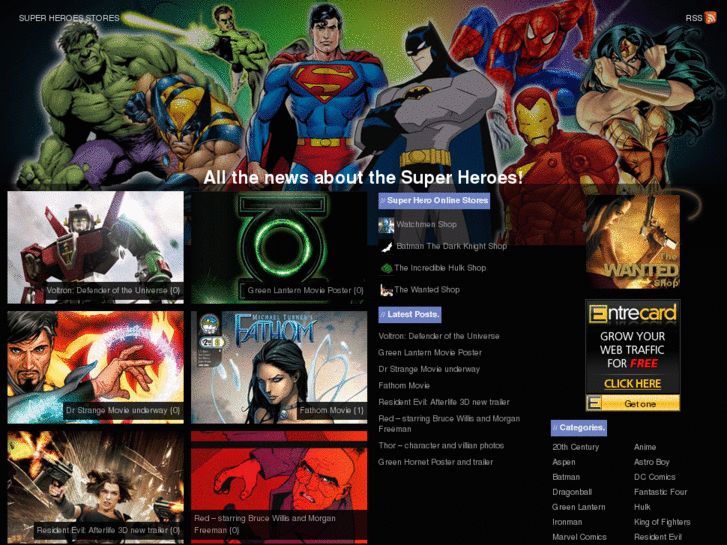Open Batman The Dark Knight Shop link

(452, 246)
